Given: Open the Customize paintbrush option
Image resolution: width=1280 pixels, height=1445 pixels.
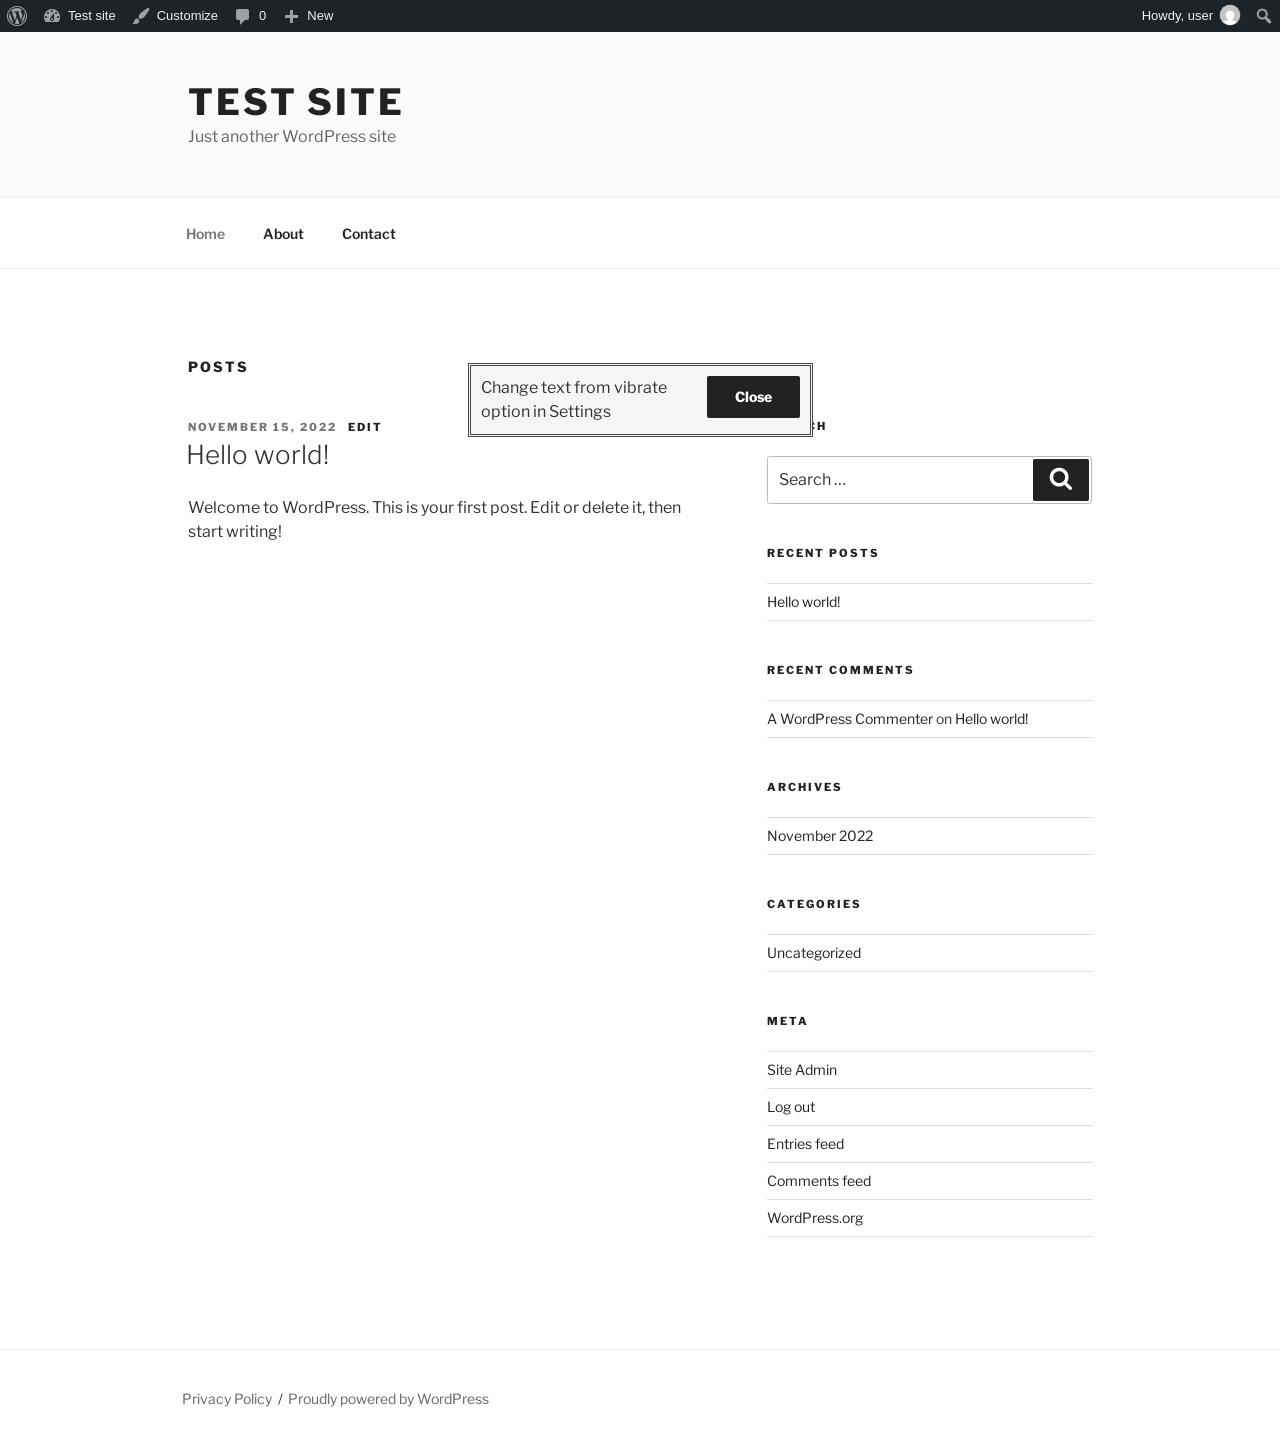Looking at the screenshot, I should pyautogui.click(x=175, y=16).
